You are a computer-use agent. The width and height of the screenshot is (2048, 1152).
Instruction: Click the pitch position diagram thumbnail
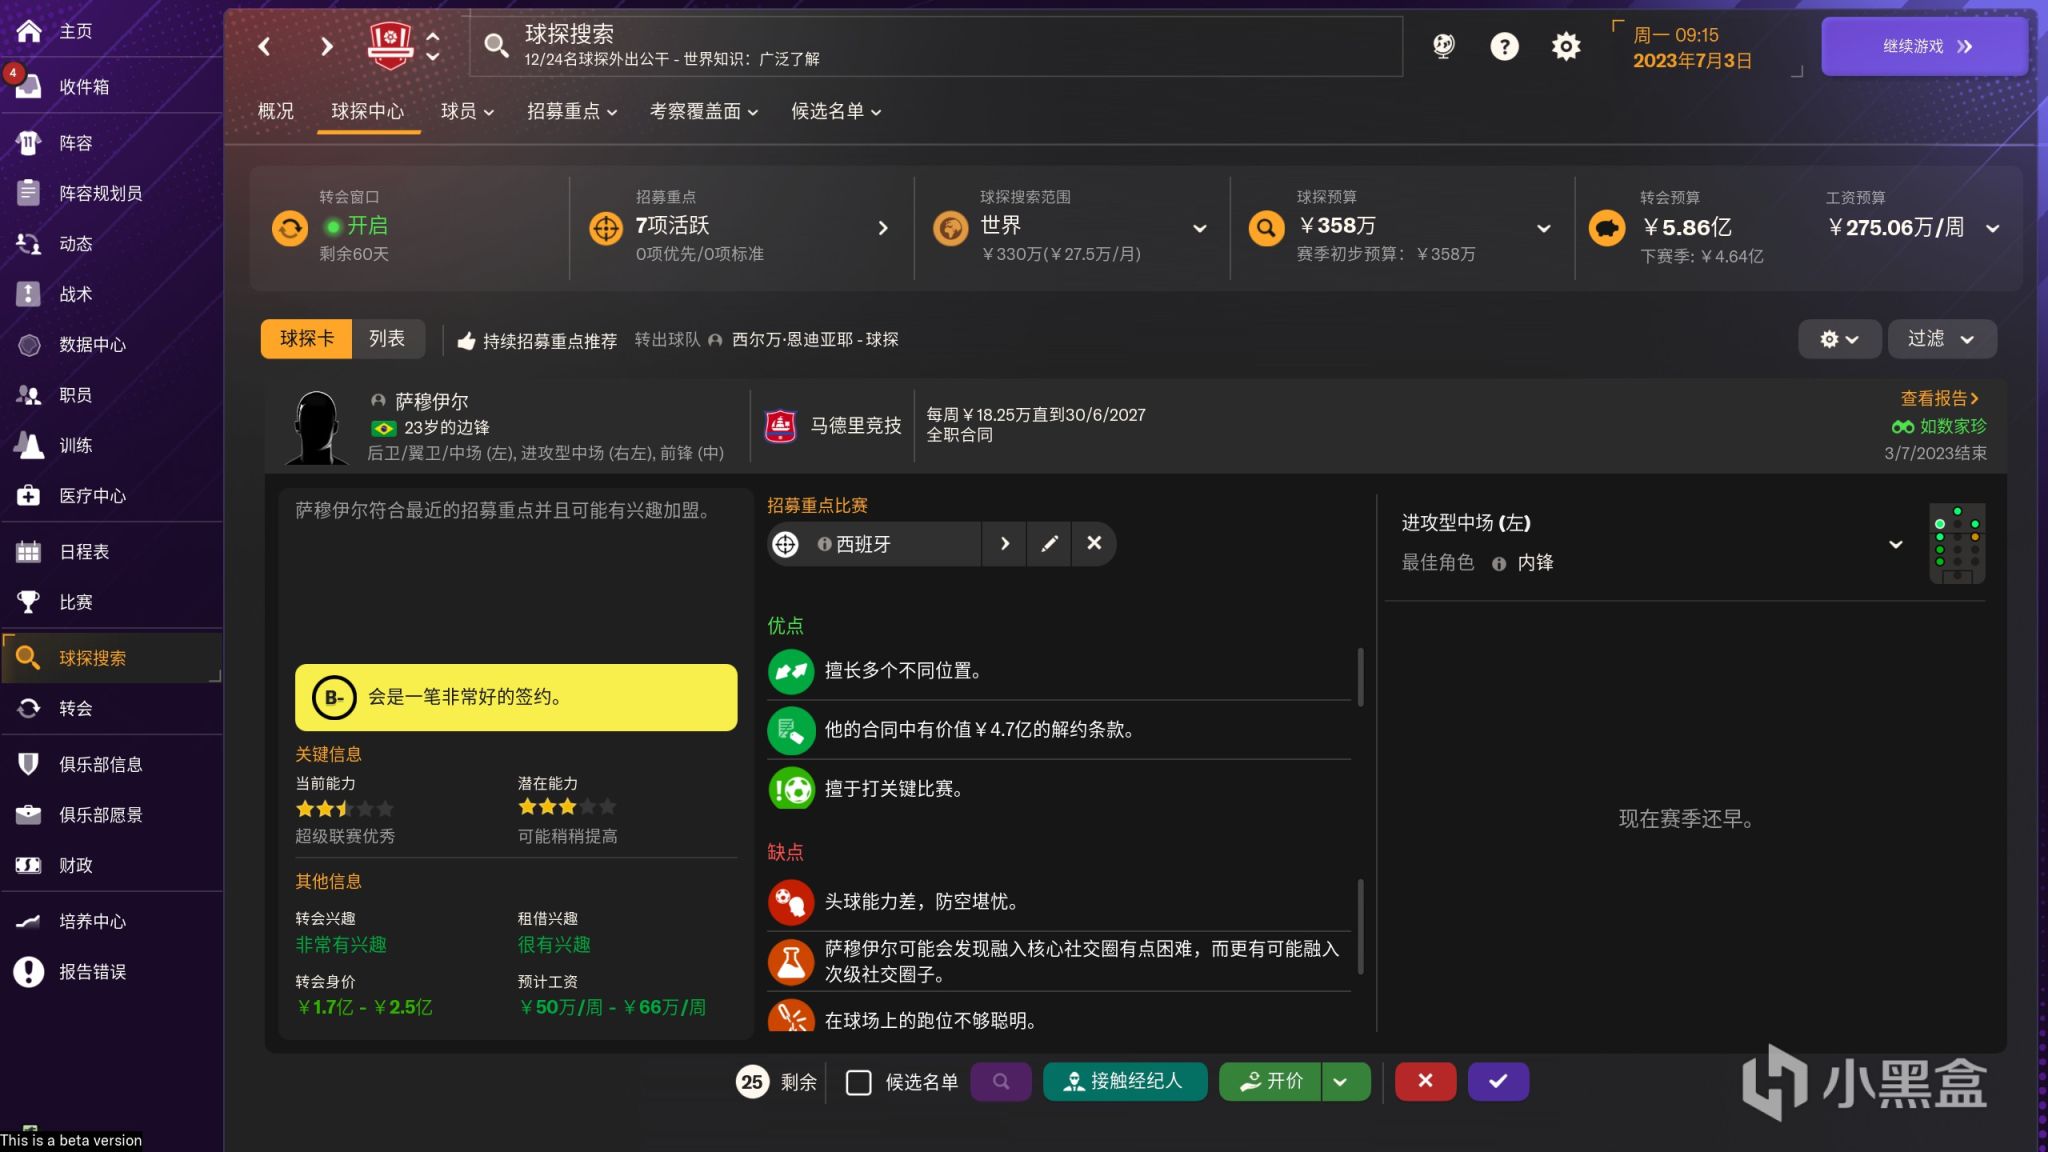point(1957,544)
